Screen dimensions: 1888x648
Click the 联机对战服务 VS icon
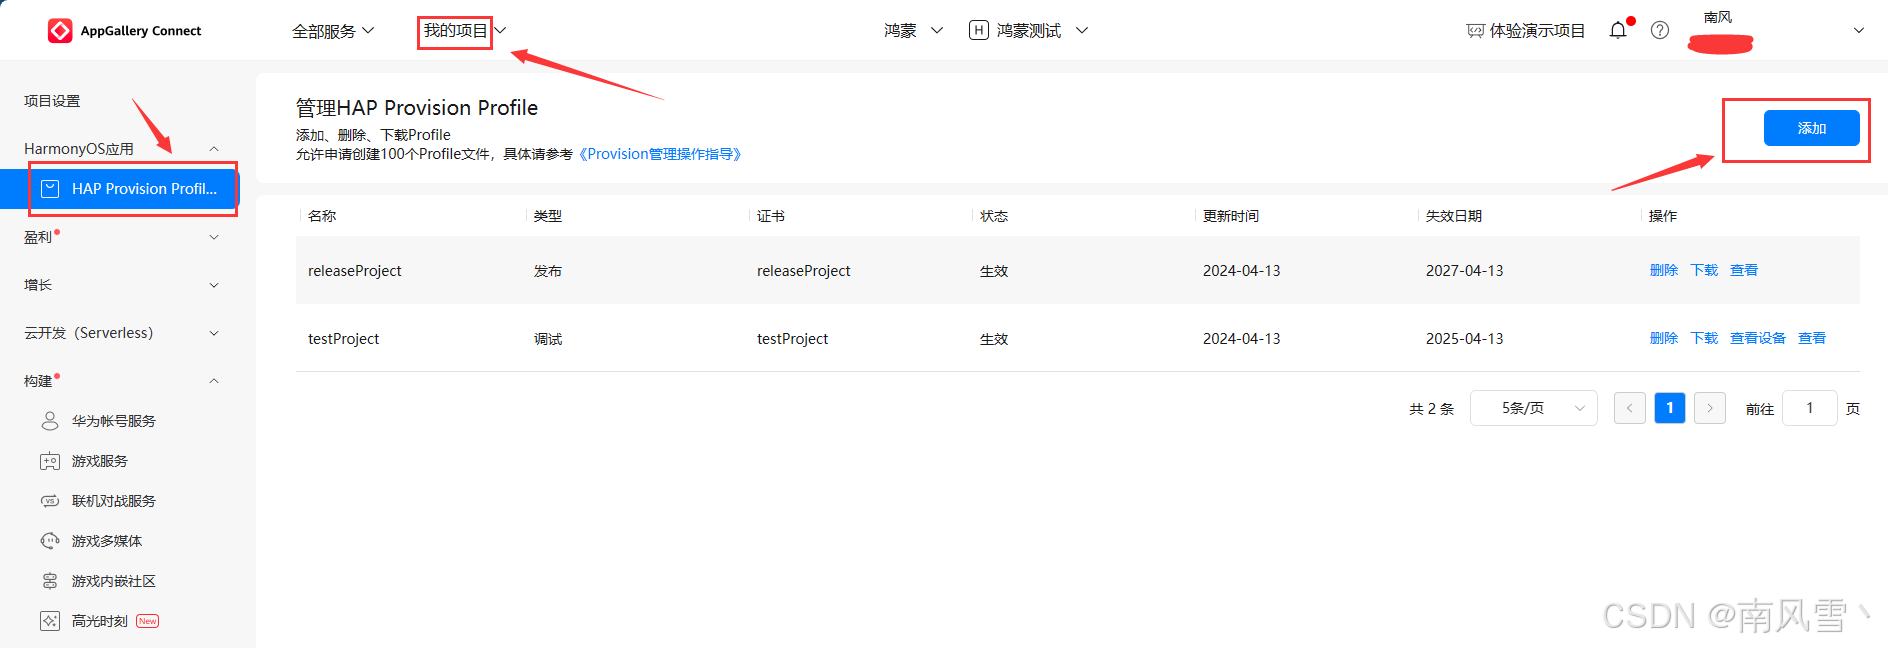click(x=50, y=501)
